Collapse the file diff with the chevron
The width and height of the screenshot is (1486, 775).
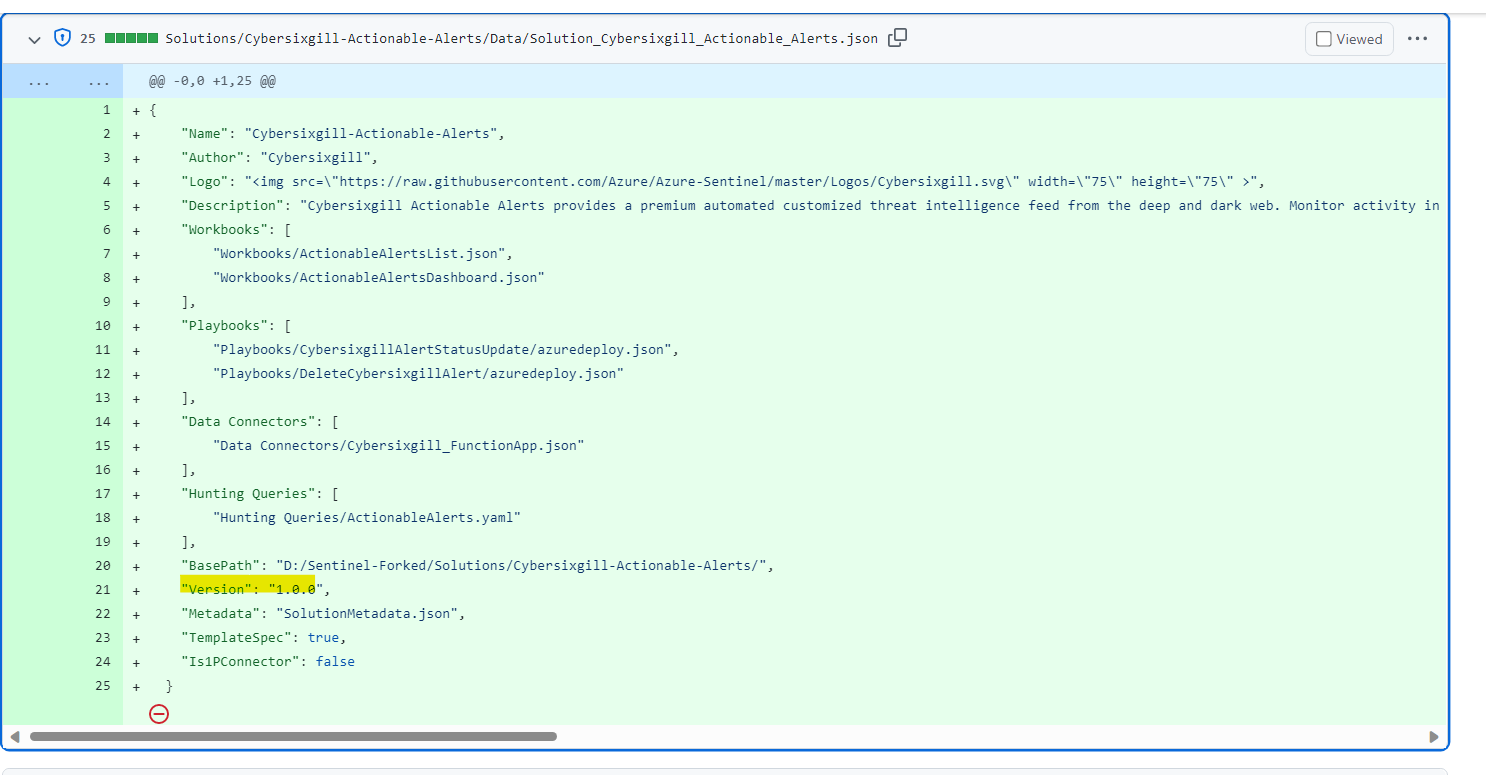click(x=35, y=39)
